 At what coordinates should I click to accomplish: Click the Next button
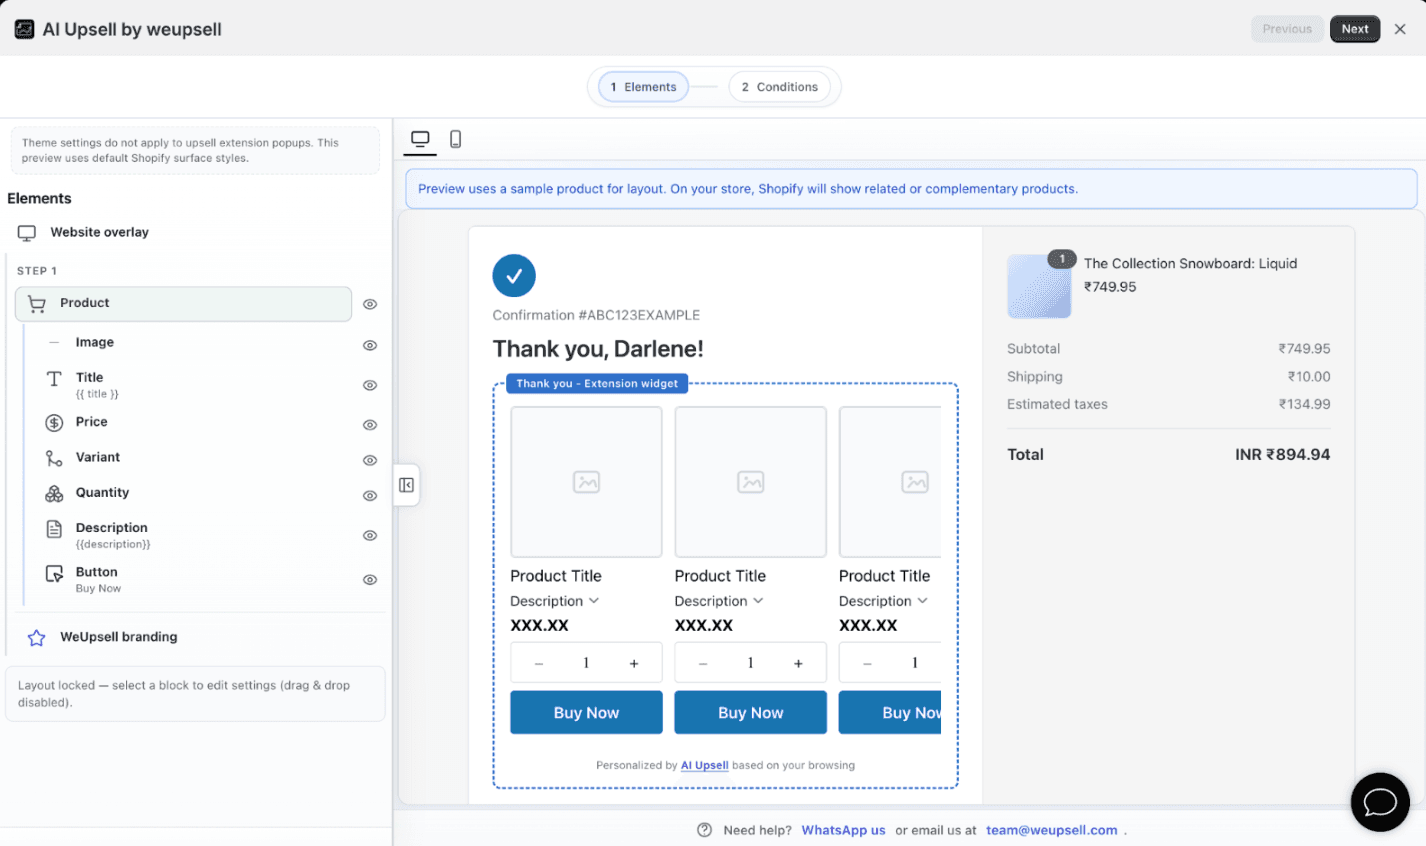[1355, 29]
